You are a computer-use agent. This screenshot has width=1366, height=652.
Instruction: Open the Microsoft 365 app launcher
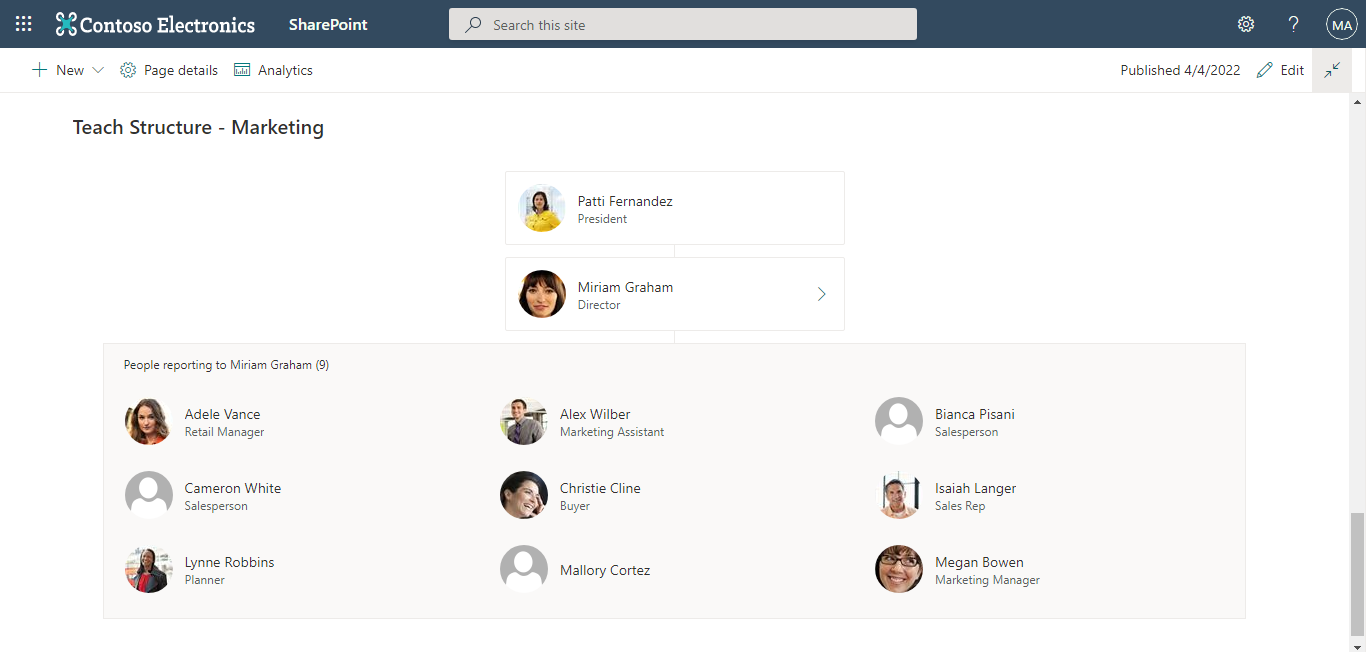click(x=22, y=23)
